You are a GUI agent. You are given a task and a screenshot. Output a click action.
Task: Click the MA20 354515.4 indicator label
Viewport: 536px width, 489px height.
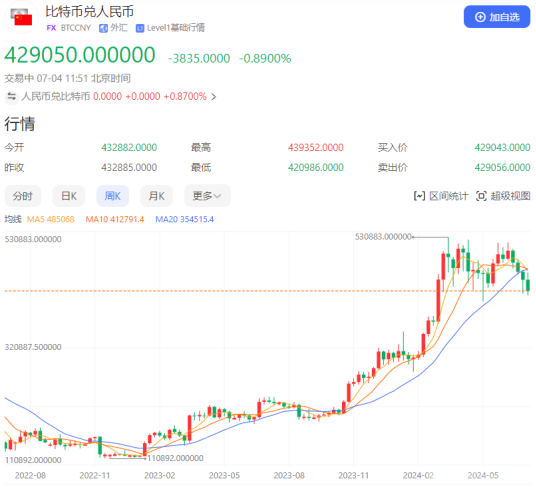click(185, 219)
